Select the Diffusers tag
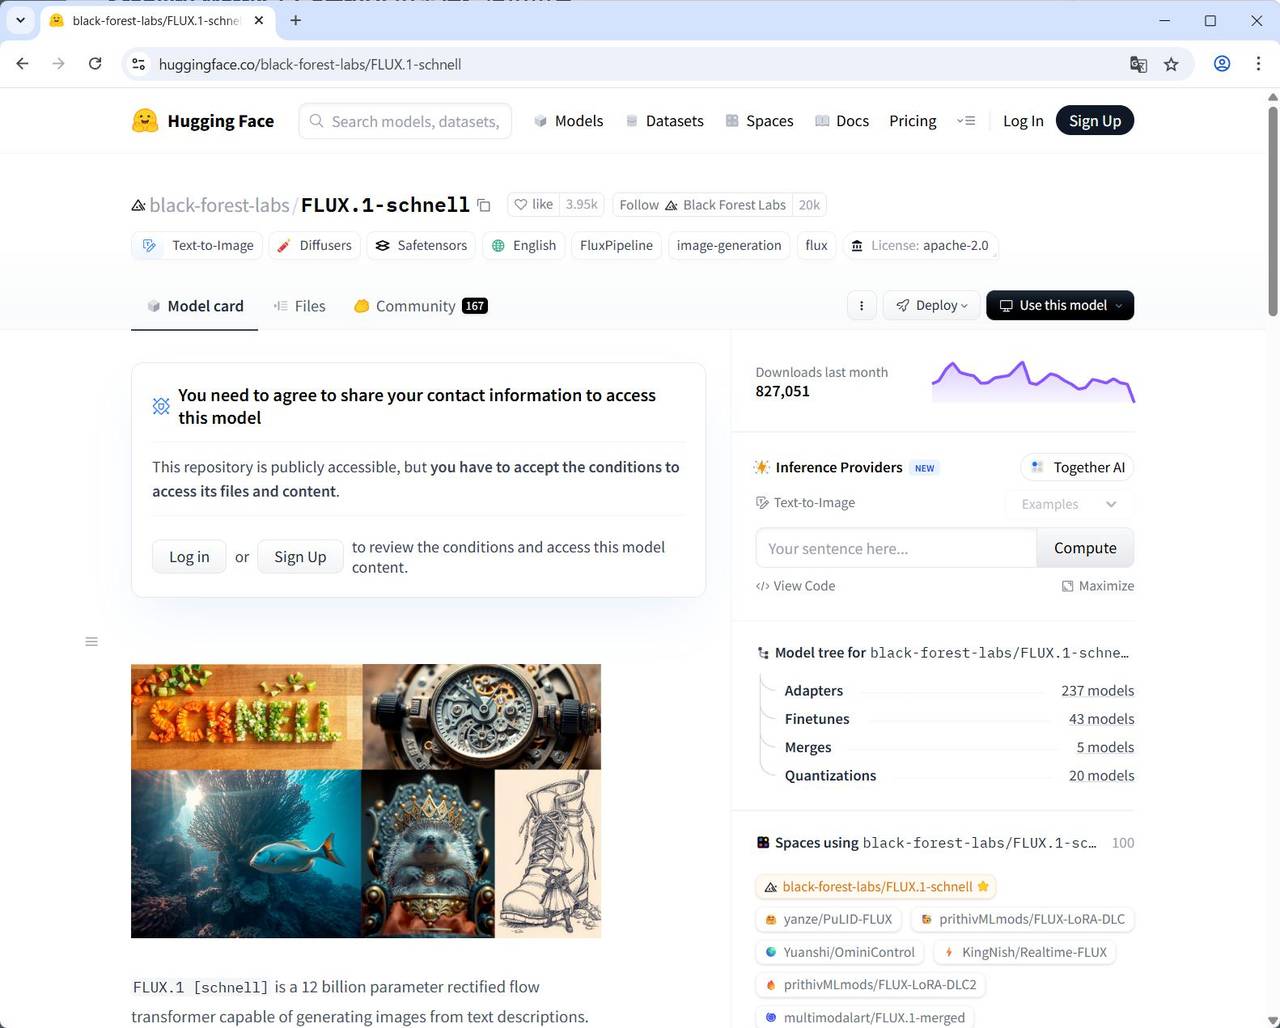 tap(314, 246)
